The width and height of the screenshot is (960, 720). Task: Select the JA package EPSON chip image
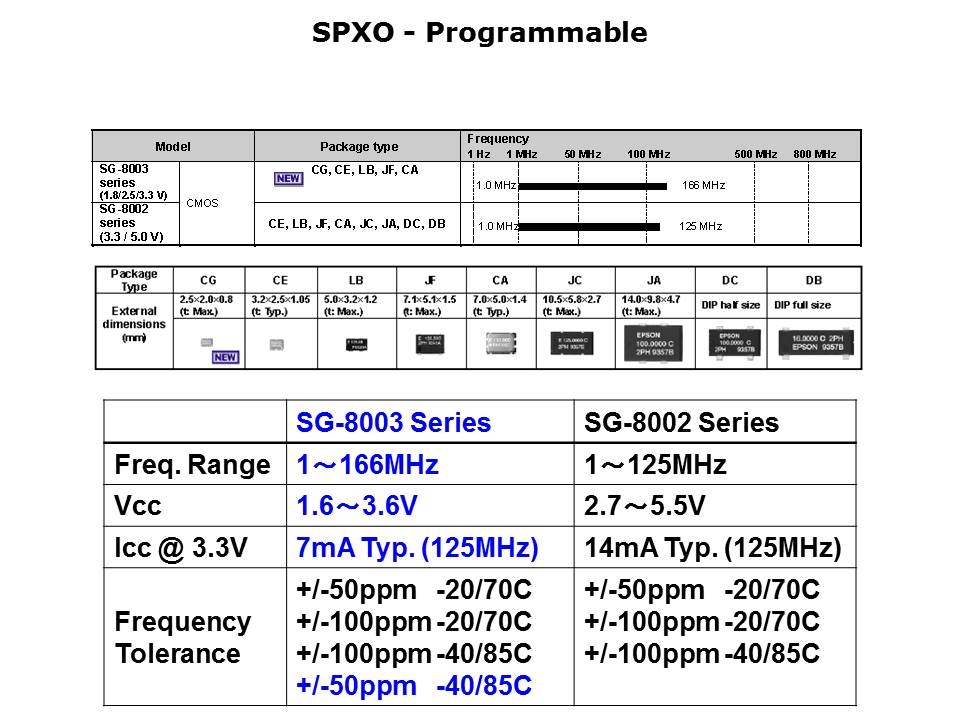pyautogui.click(x=655, y=344)
